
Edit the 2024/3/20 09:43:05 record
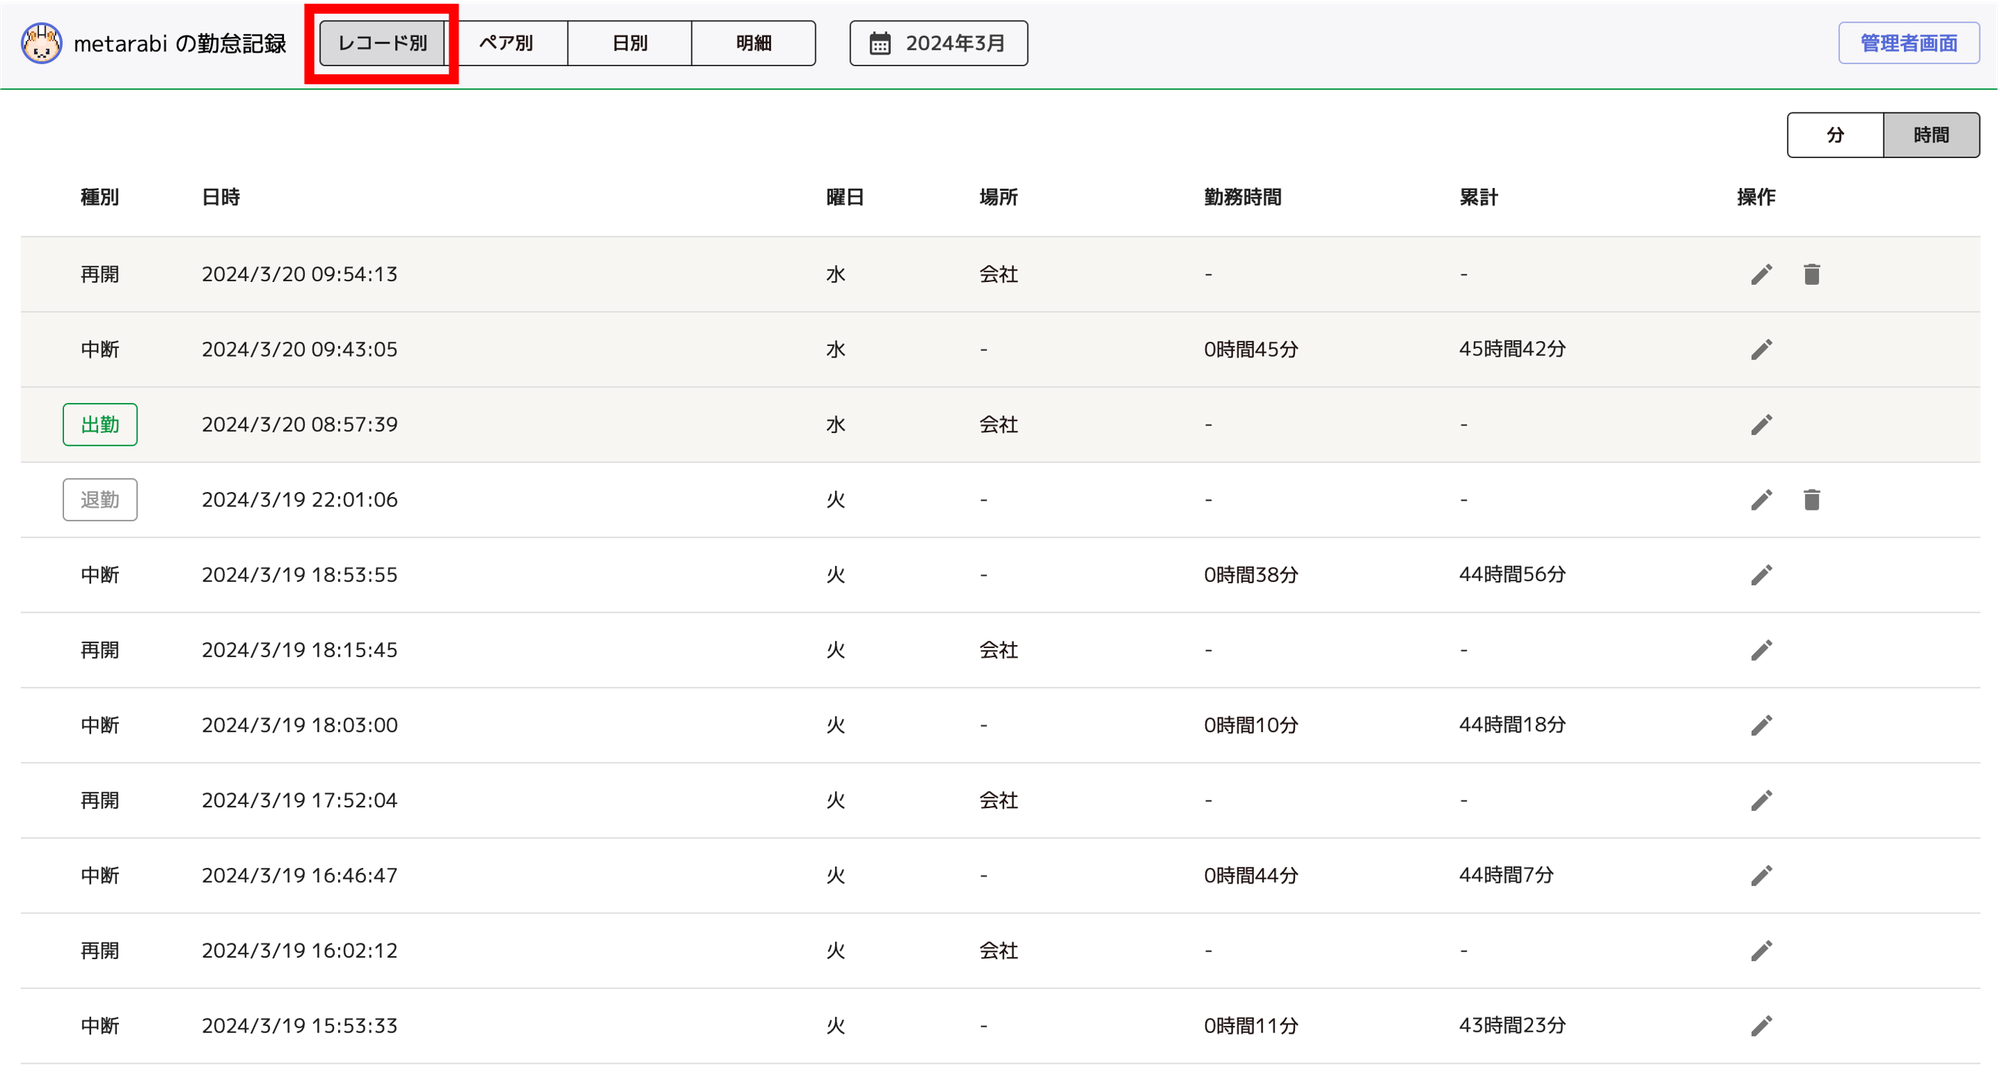[1761, 349]
